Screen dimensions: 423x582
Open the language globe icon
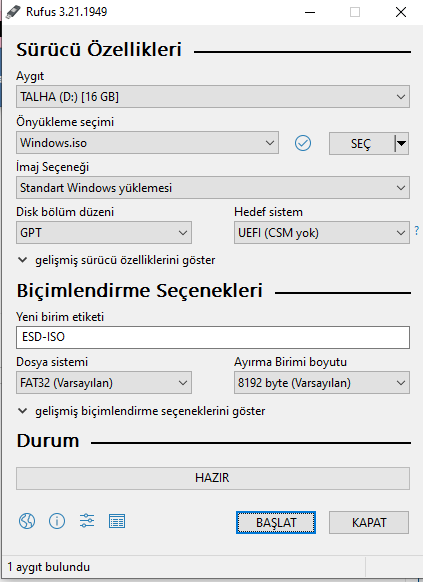(27, 521)
